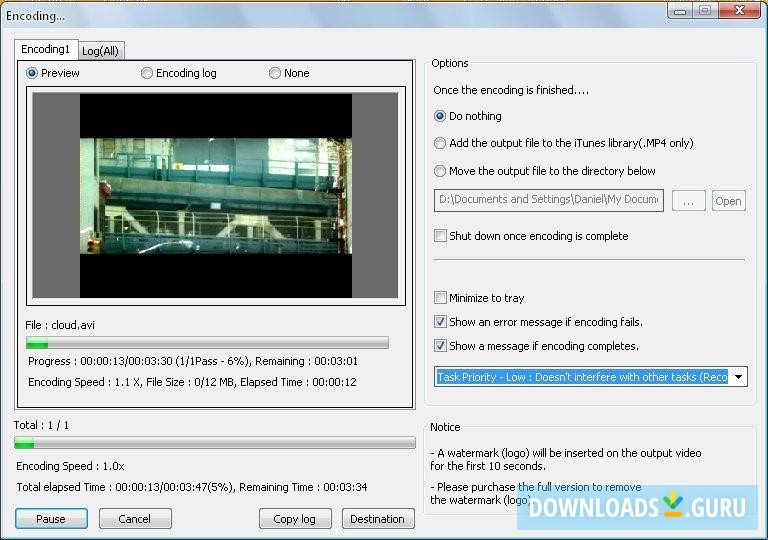Click the Open directory button
Screen dimensions: 768x540
[x=728, y=200]
